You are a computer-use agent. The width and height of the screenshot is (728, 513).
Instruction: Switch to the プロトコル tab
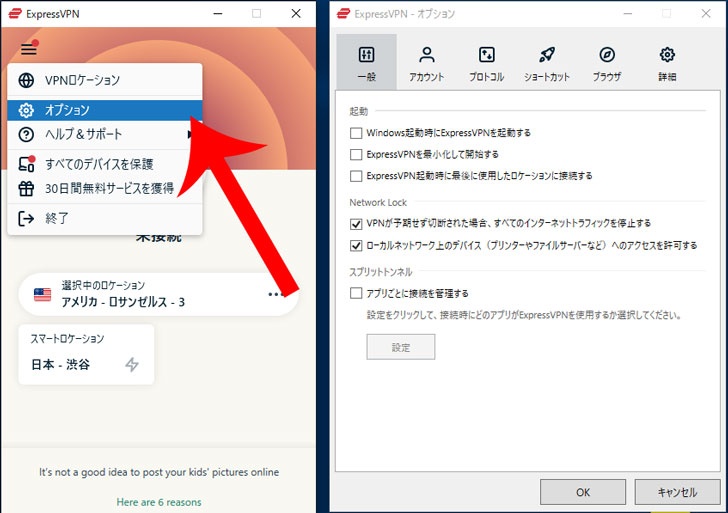tap(486, 62)
